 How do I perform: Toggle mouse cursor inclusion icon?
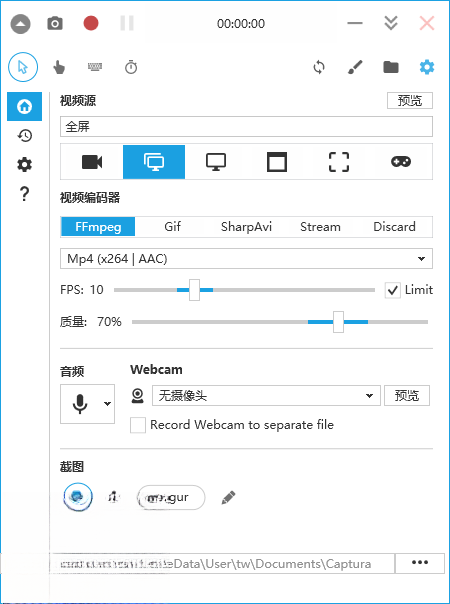[23, 67]
